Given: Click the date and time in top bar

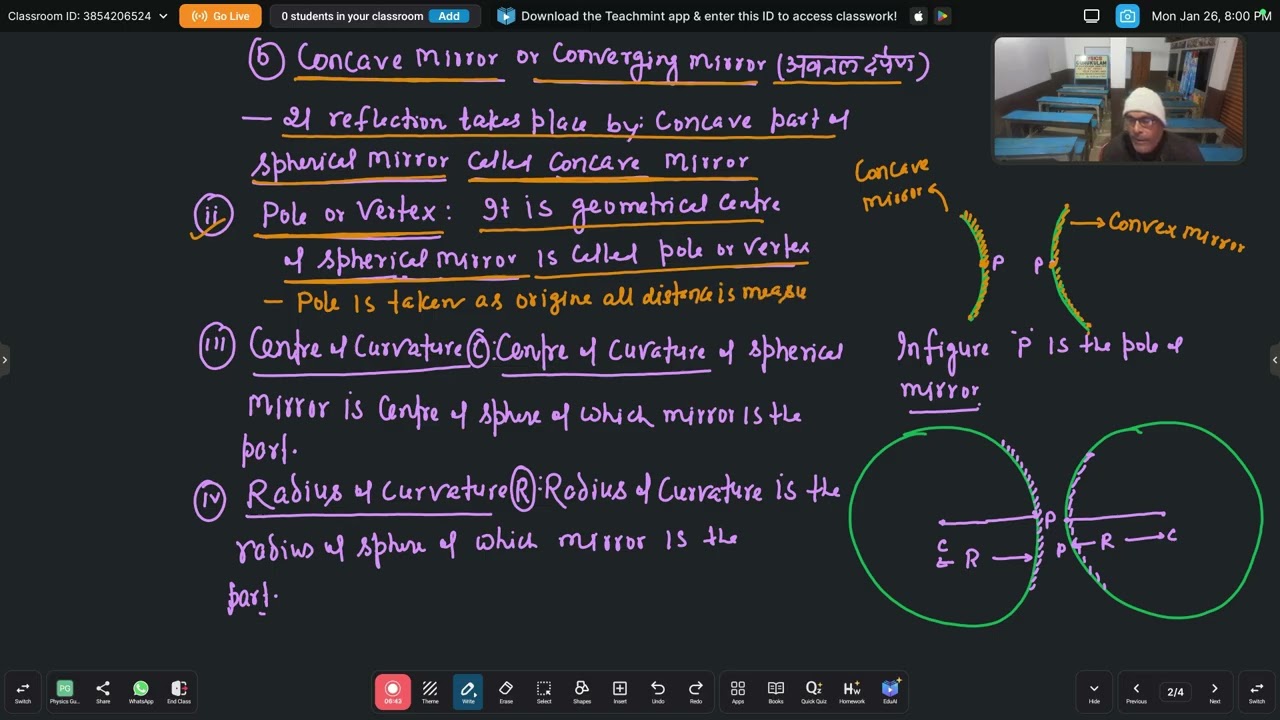Looking at the screenshot, I should pyautogui.click(x=1211, y=16).
